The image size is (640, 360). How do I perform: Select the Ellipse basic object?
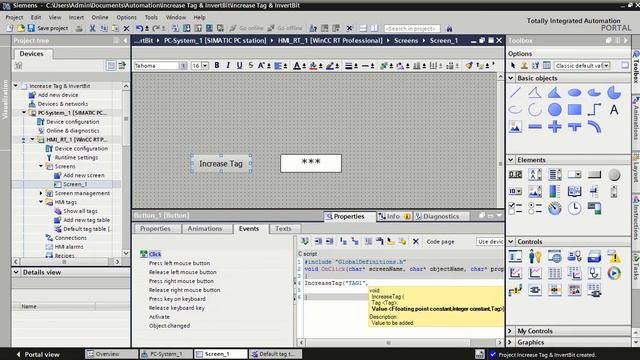pos(574,93)
